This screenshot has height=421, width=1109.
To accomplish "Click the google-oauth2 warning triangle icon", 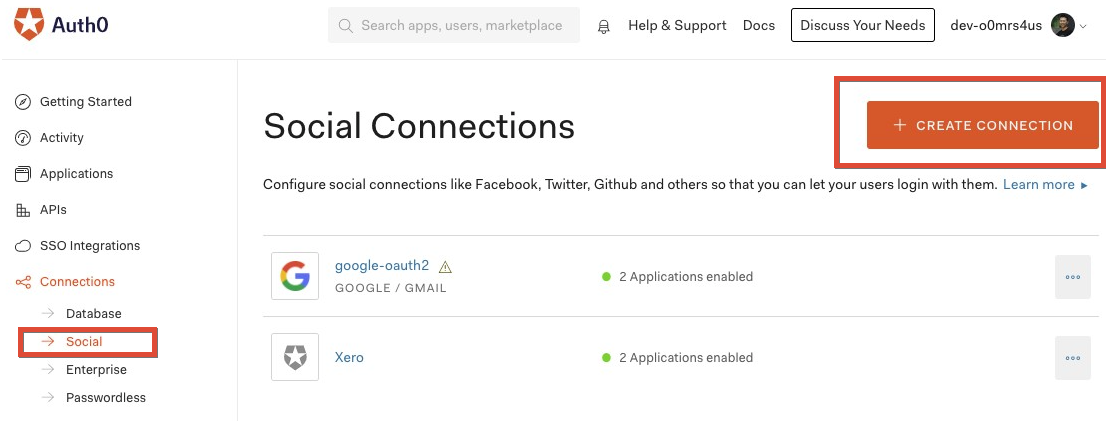I will [x=445, y=266].
